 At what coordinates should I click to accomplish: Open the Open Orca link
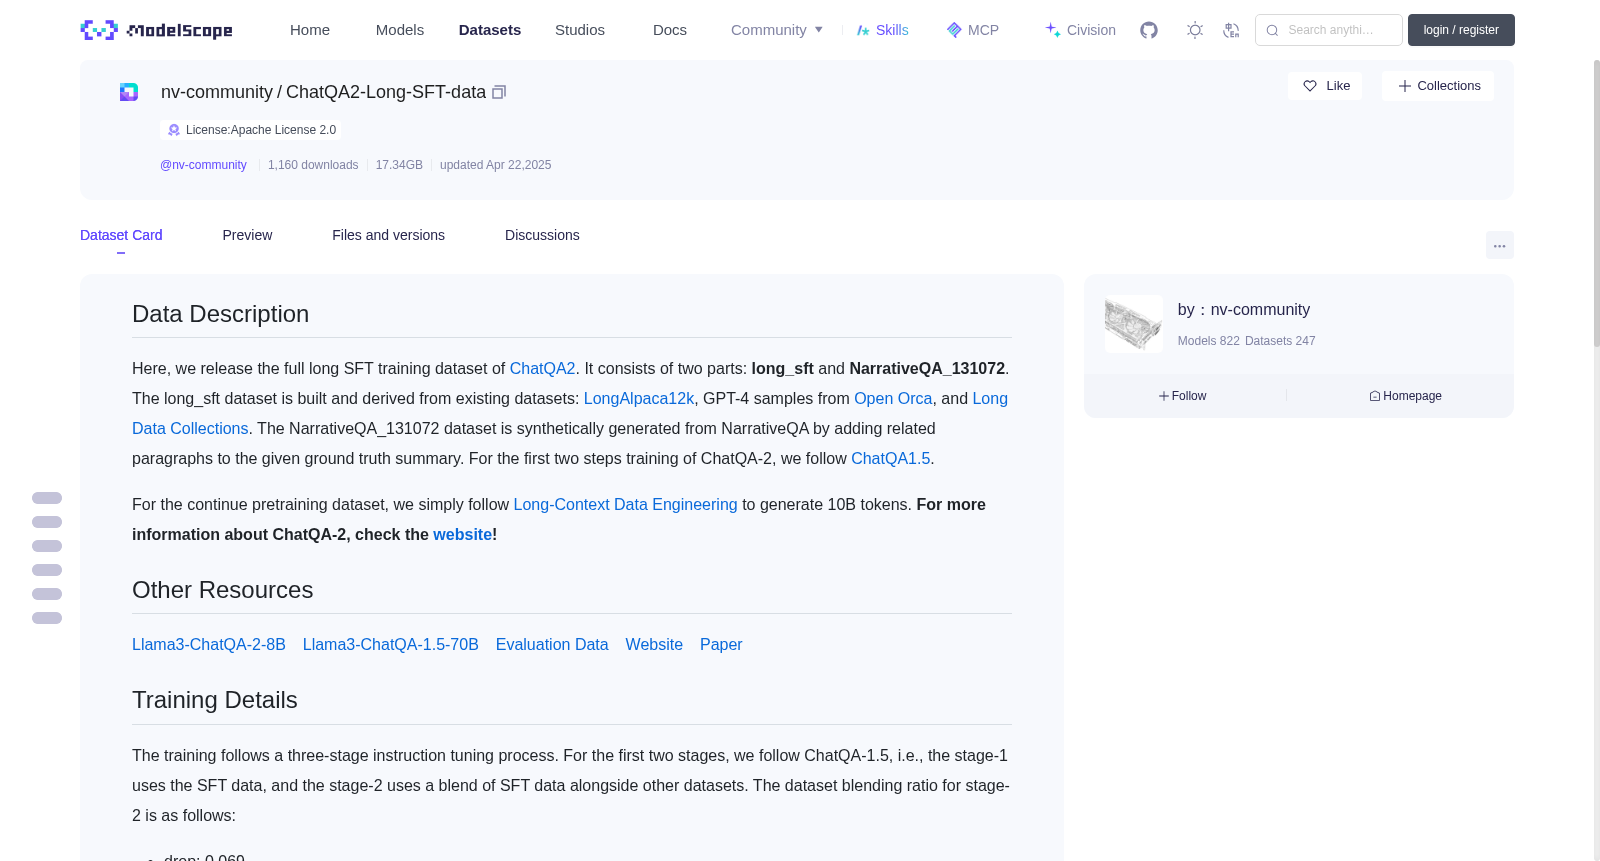pyautogui.click(x=893, y=399)
